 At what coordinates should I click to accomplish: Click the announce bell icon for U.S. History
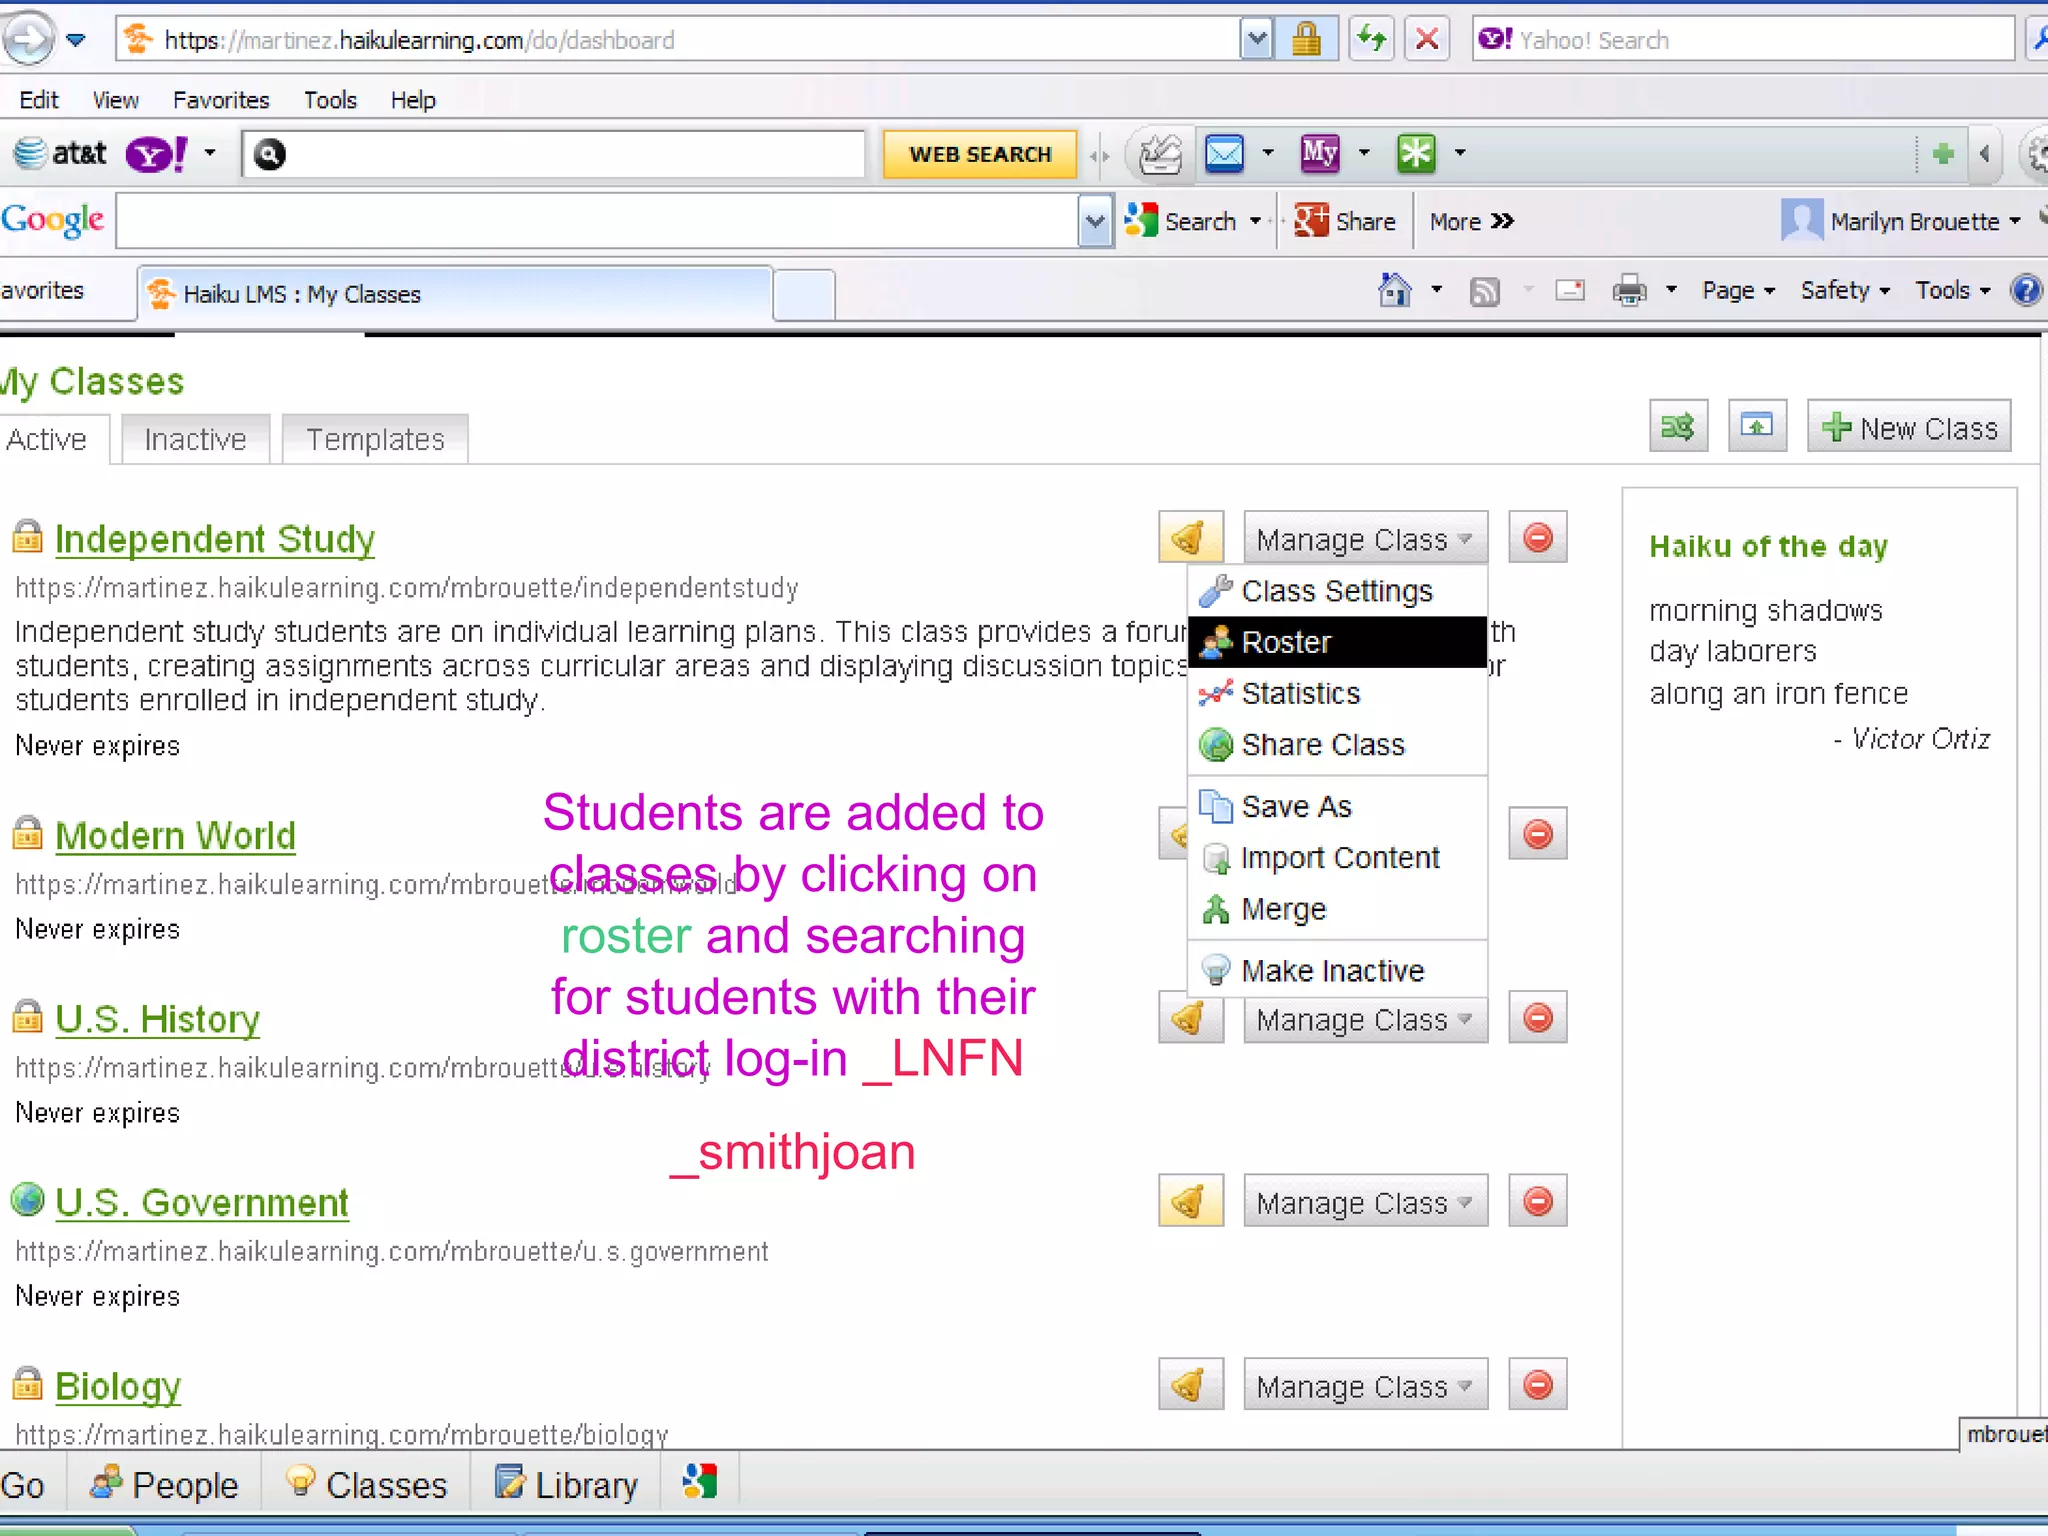1190,1018
